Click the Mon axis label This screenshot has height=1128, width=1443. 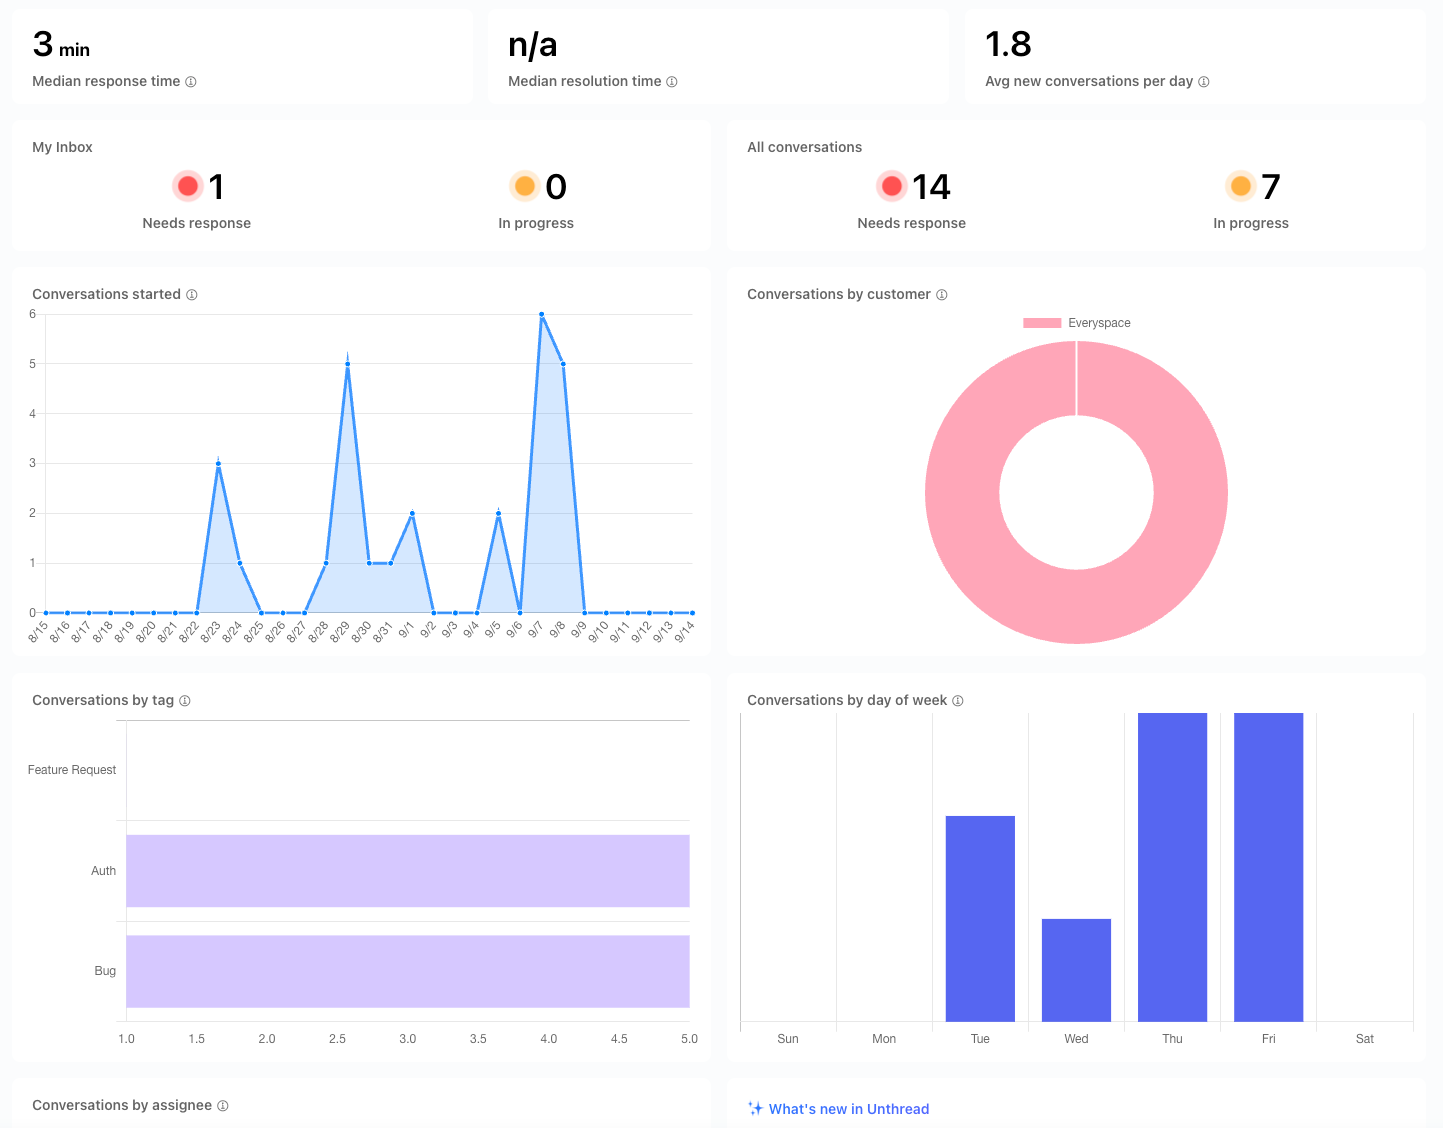(884, 1039)
